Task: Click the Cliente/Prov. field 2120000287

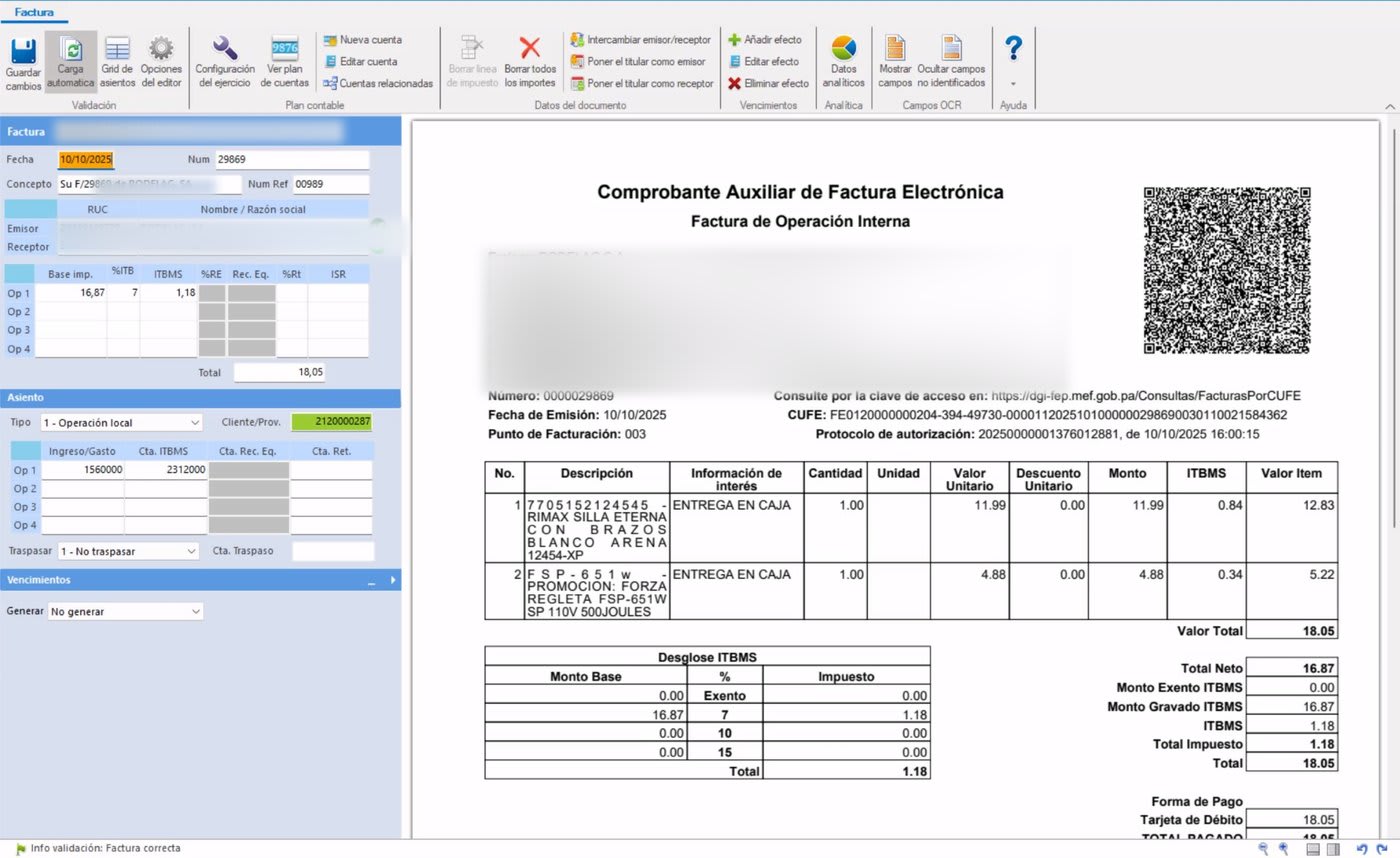Action: 332,422
